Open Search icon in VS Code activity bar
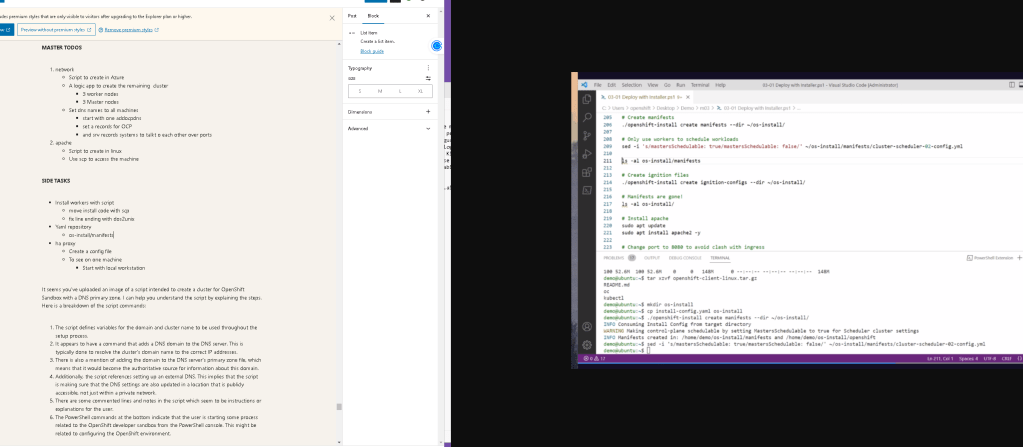Image resolution: width=1023 pixels, height=447 pixels. point(587,117)
